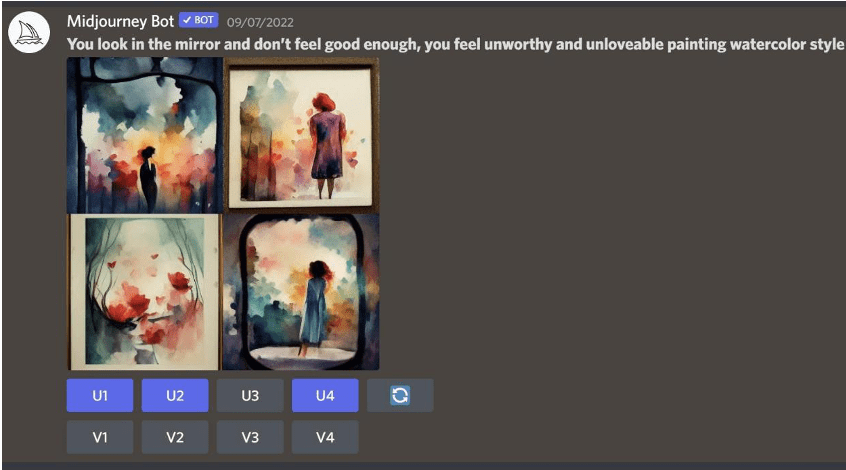This screenshot has height=470, width=846.
Task: Open the dark silhouette woman painting thumbnail
Action: [x=145, y=135]
